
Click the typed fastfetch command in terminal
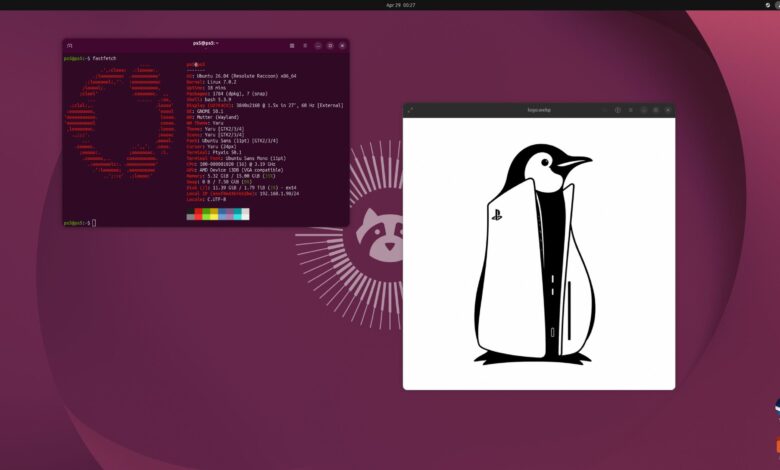pyautogui.click(x=104, y=58)
